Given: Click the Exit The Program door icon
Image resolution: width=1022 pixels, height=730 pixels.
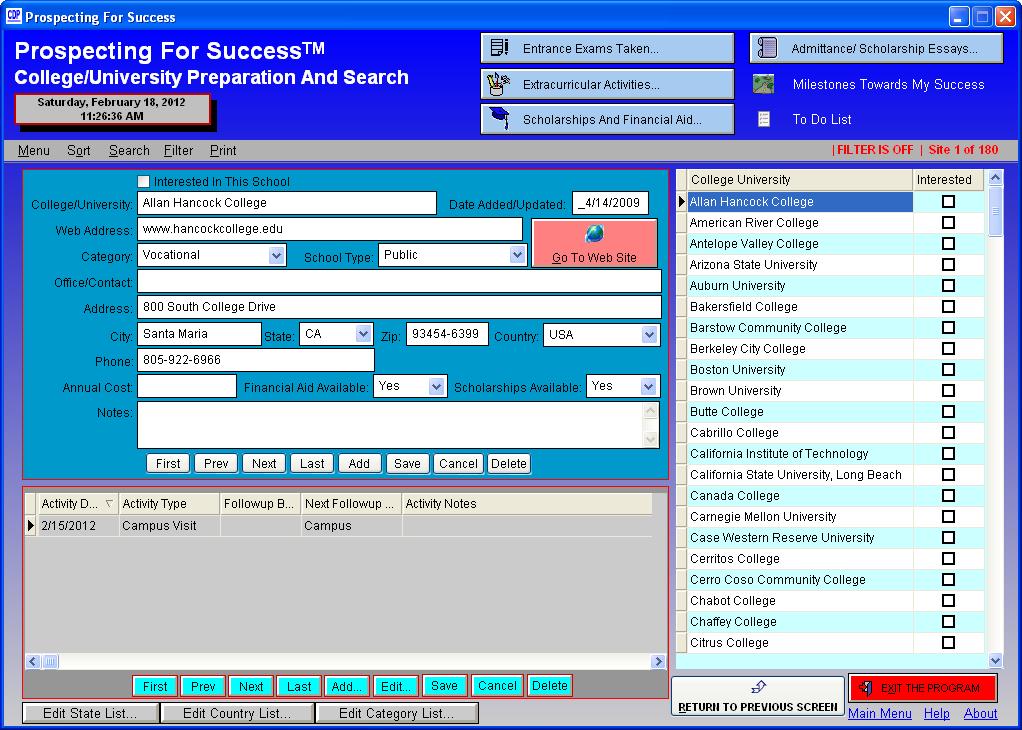Looking at the screenshot, I should pos(866,688).
